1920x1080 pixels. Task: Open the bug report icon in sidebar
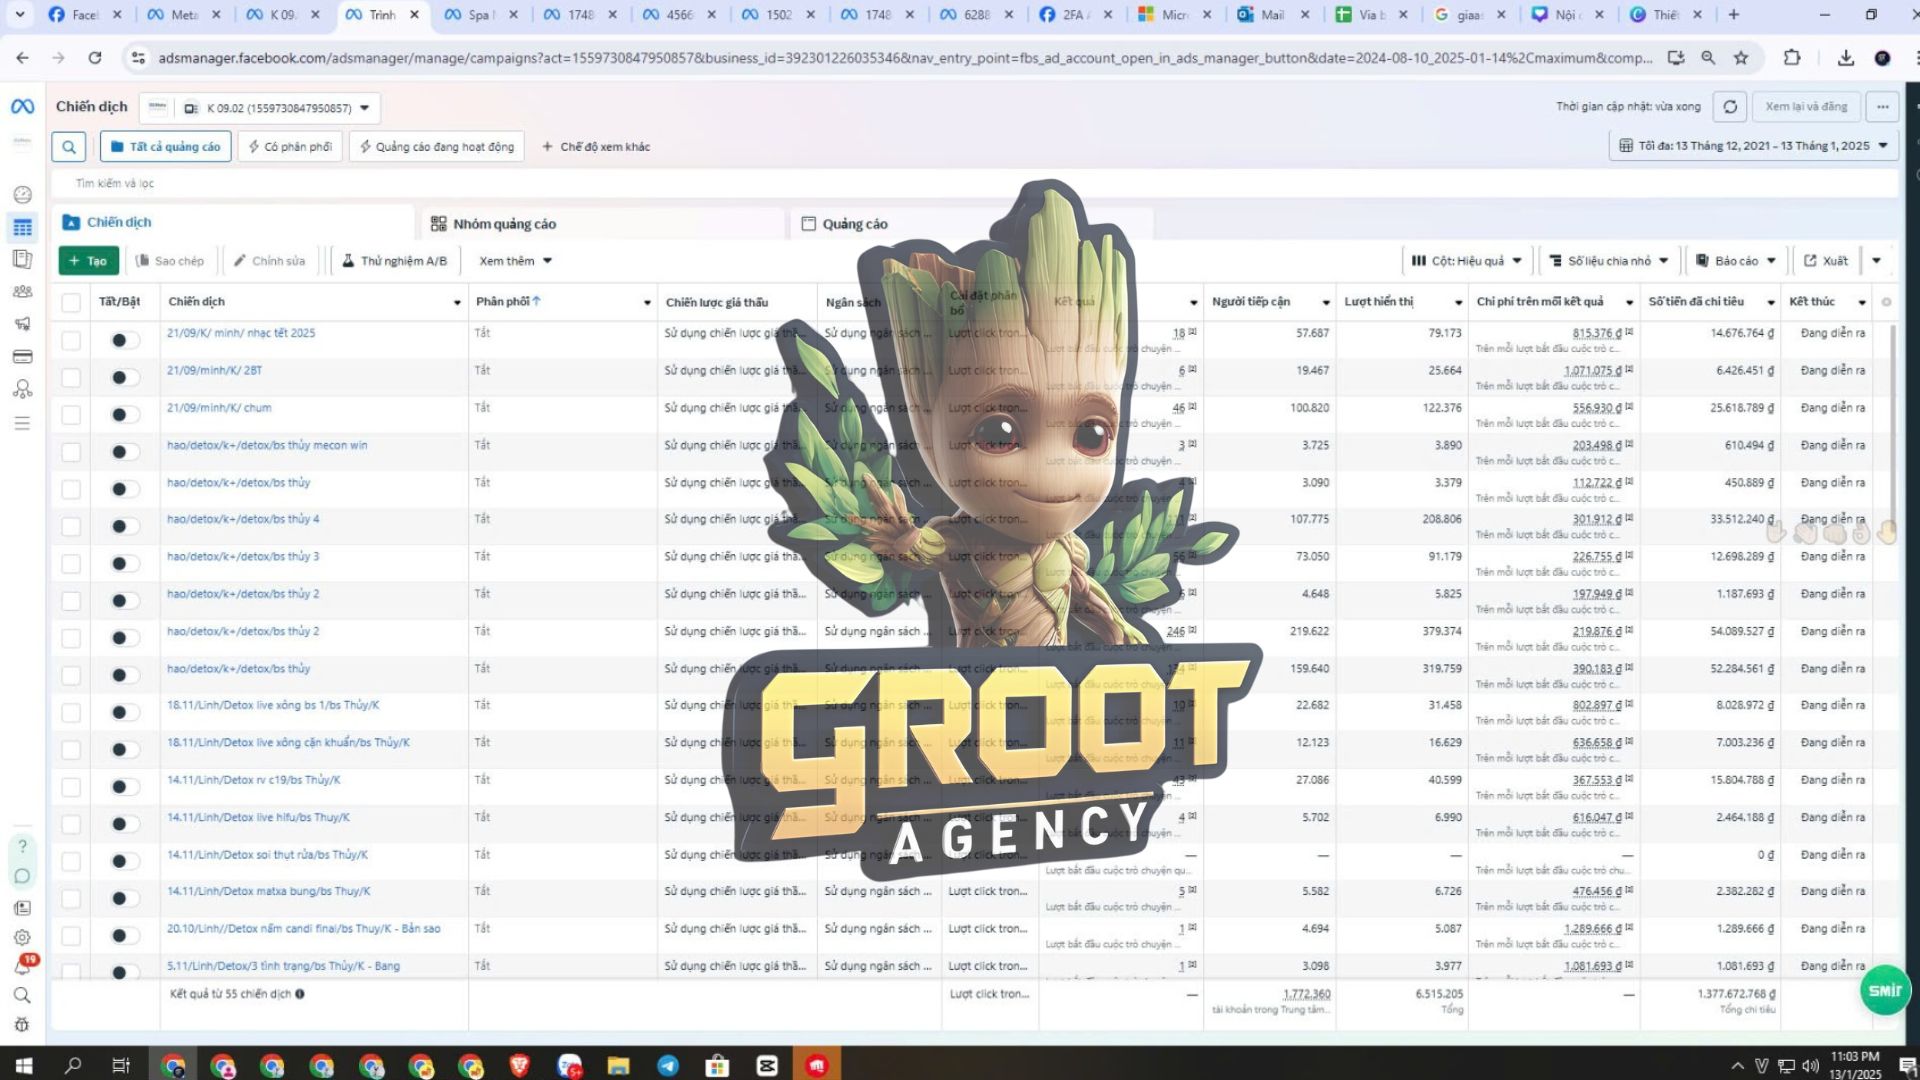[22, 1025]
